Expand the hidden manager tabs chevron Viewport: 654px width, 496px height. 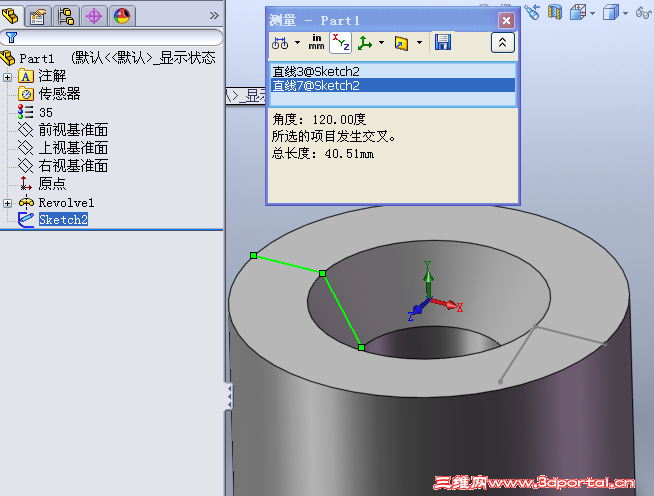214,16
